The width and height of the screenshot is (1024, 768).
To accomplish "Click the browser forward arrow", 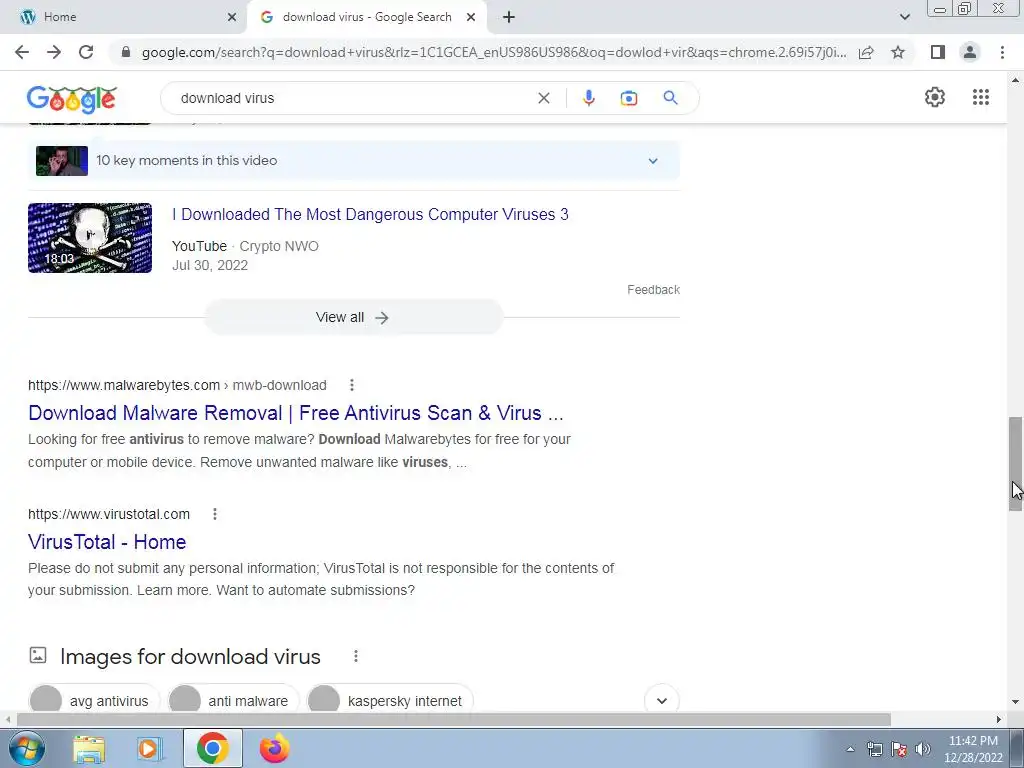I will tap(54, 52).
